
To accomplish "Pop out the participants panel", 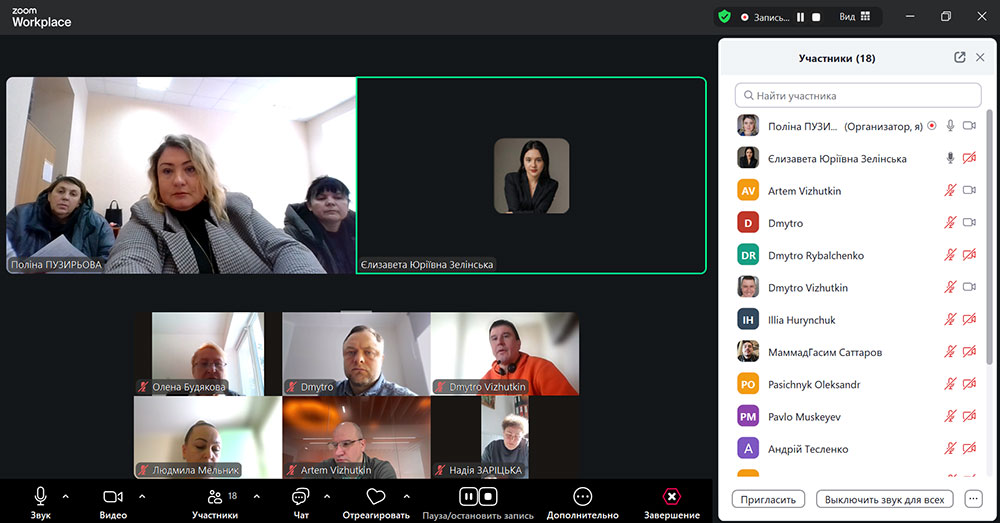I will [x=960, y=58].
